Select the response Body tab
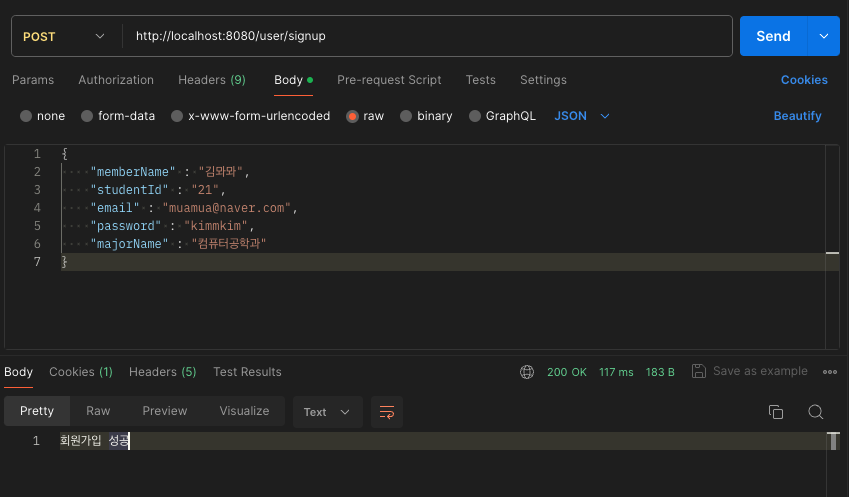849x497 pixels. pyautogui.click(x=18, y=372)
